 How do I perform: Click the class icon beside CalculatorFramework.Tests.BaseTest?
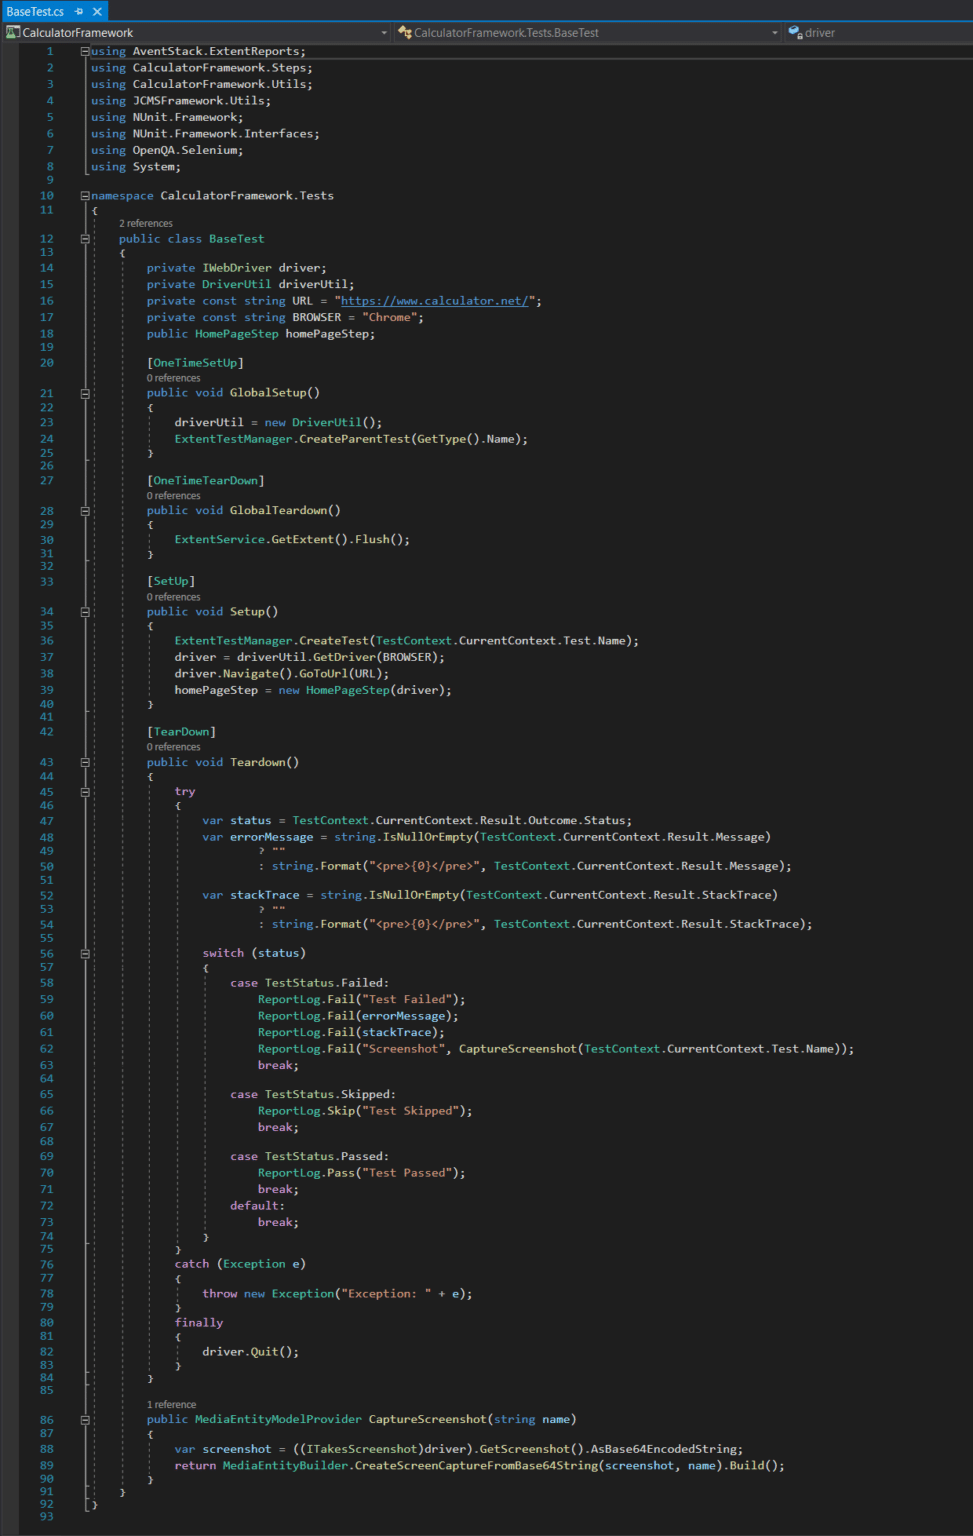(404, 32)
